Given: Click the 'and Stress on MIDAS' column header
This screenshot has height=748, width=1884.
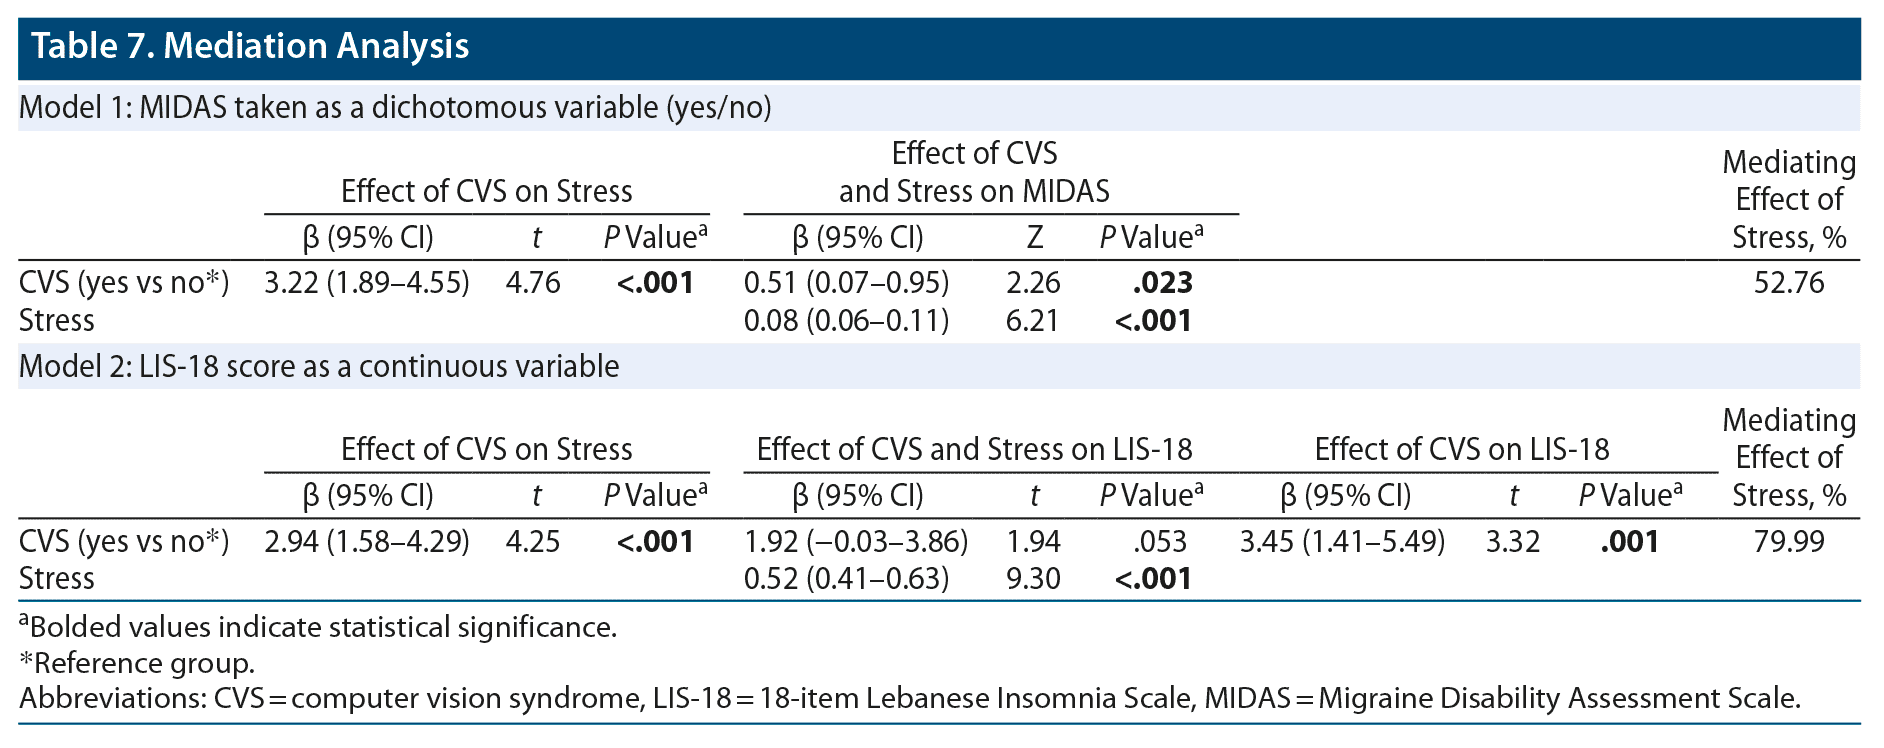Looking at the screenshot, I should (974, 191).
